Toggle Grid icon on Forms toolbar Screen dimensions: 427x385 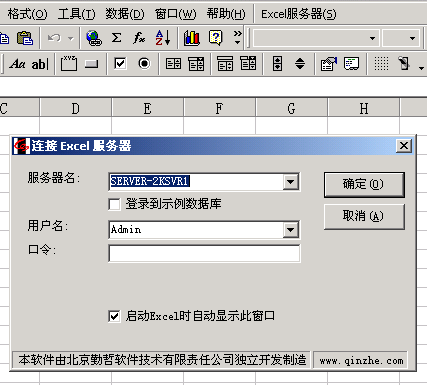(381, 63)
